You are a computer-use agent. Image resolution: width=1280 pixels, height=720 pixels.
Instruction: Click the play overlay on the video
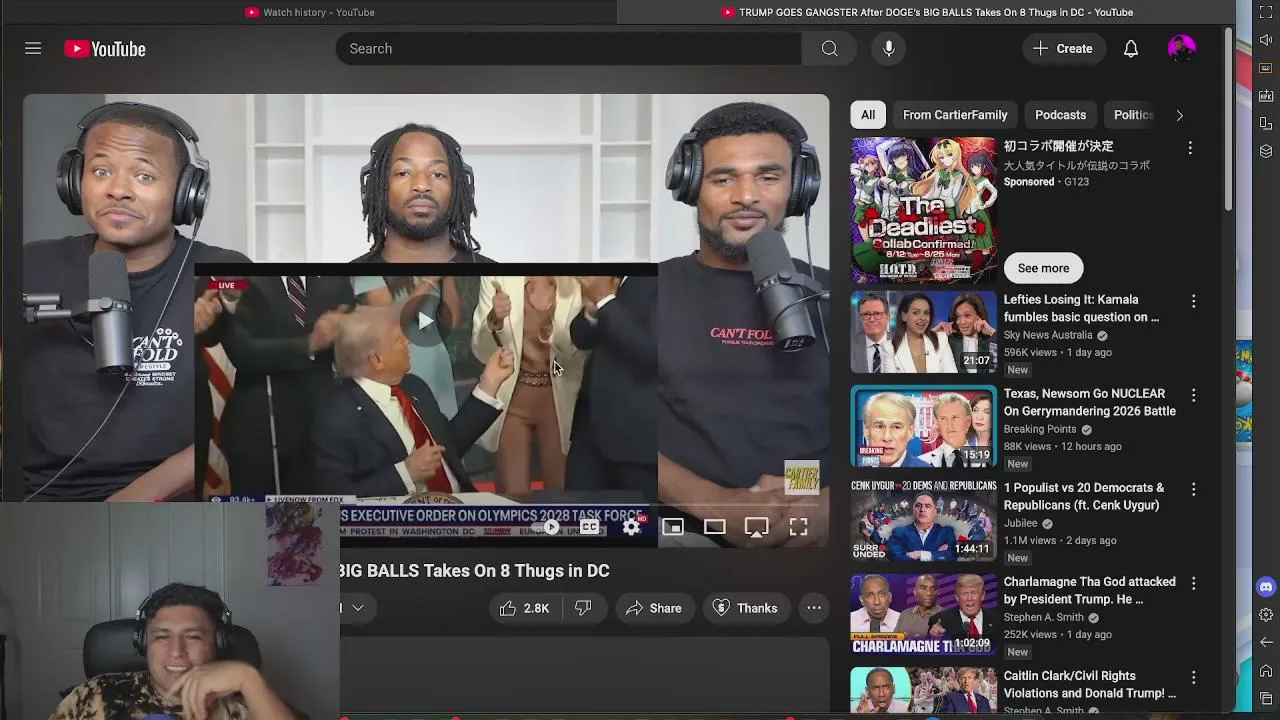425,321
